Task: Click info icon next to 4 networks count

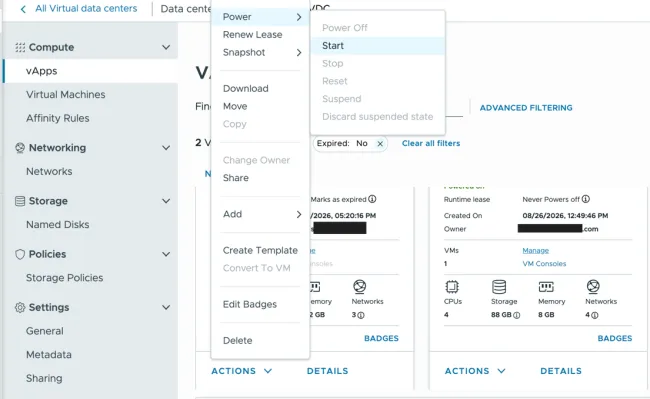Action: tap(594, 315)
